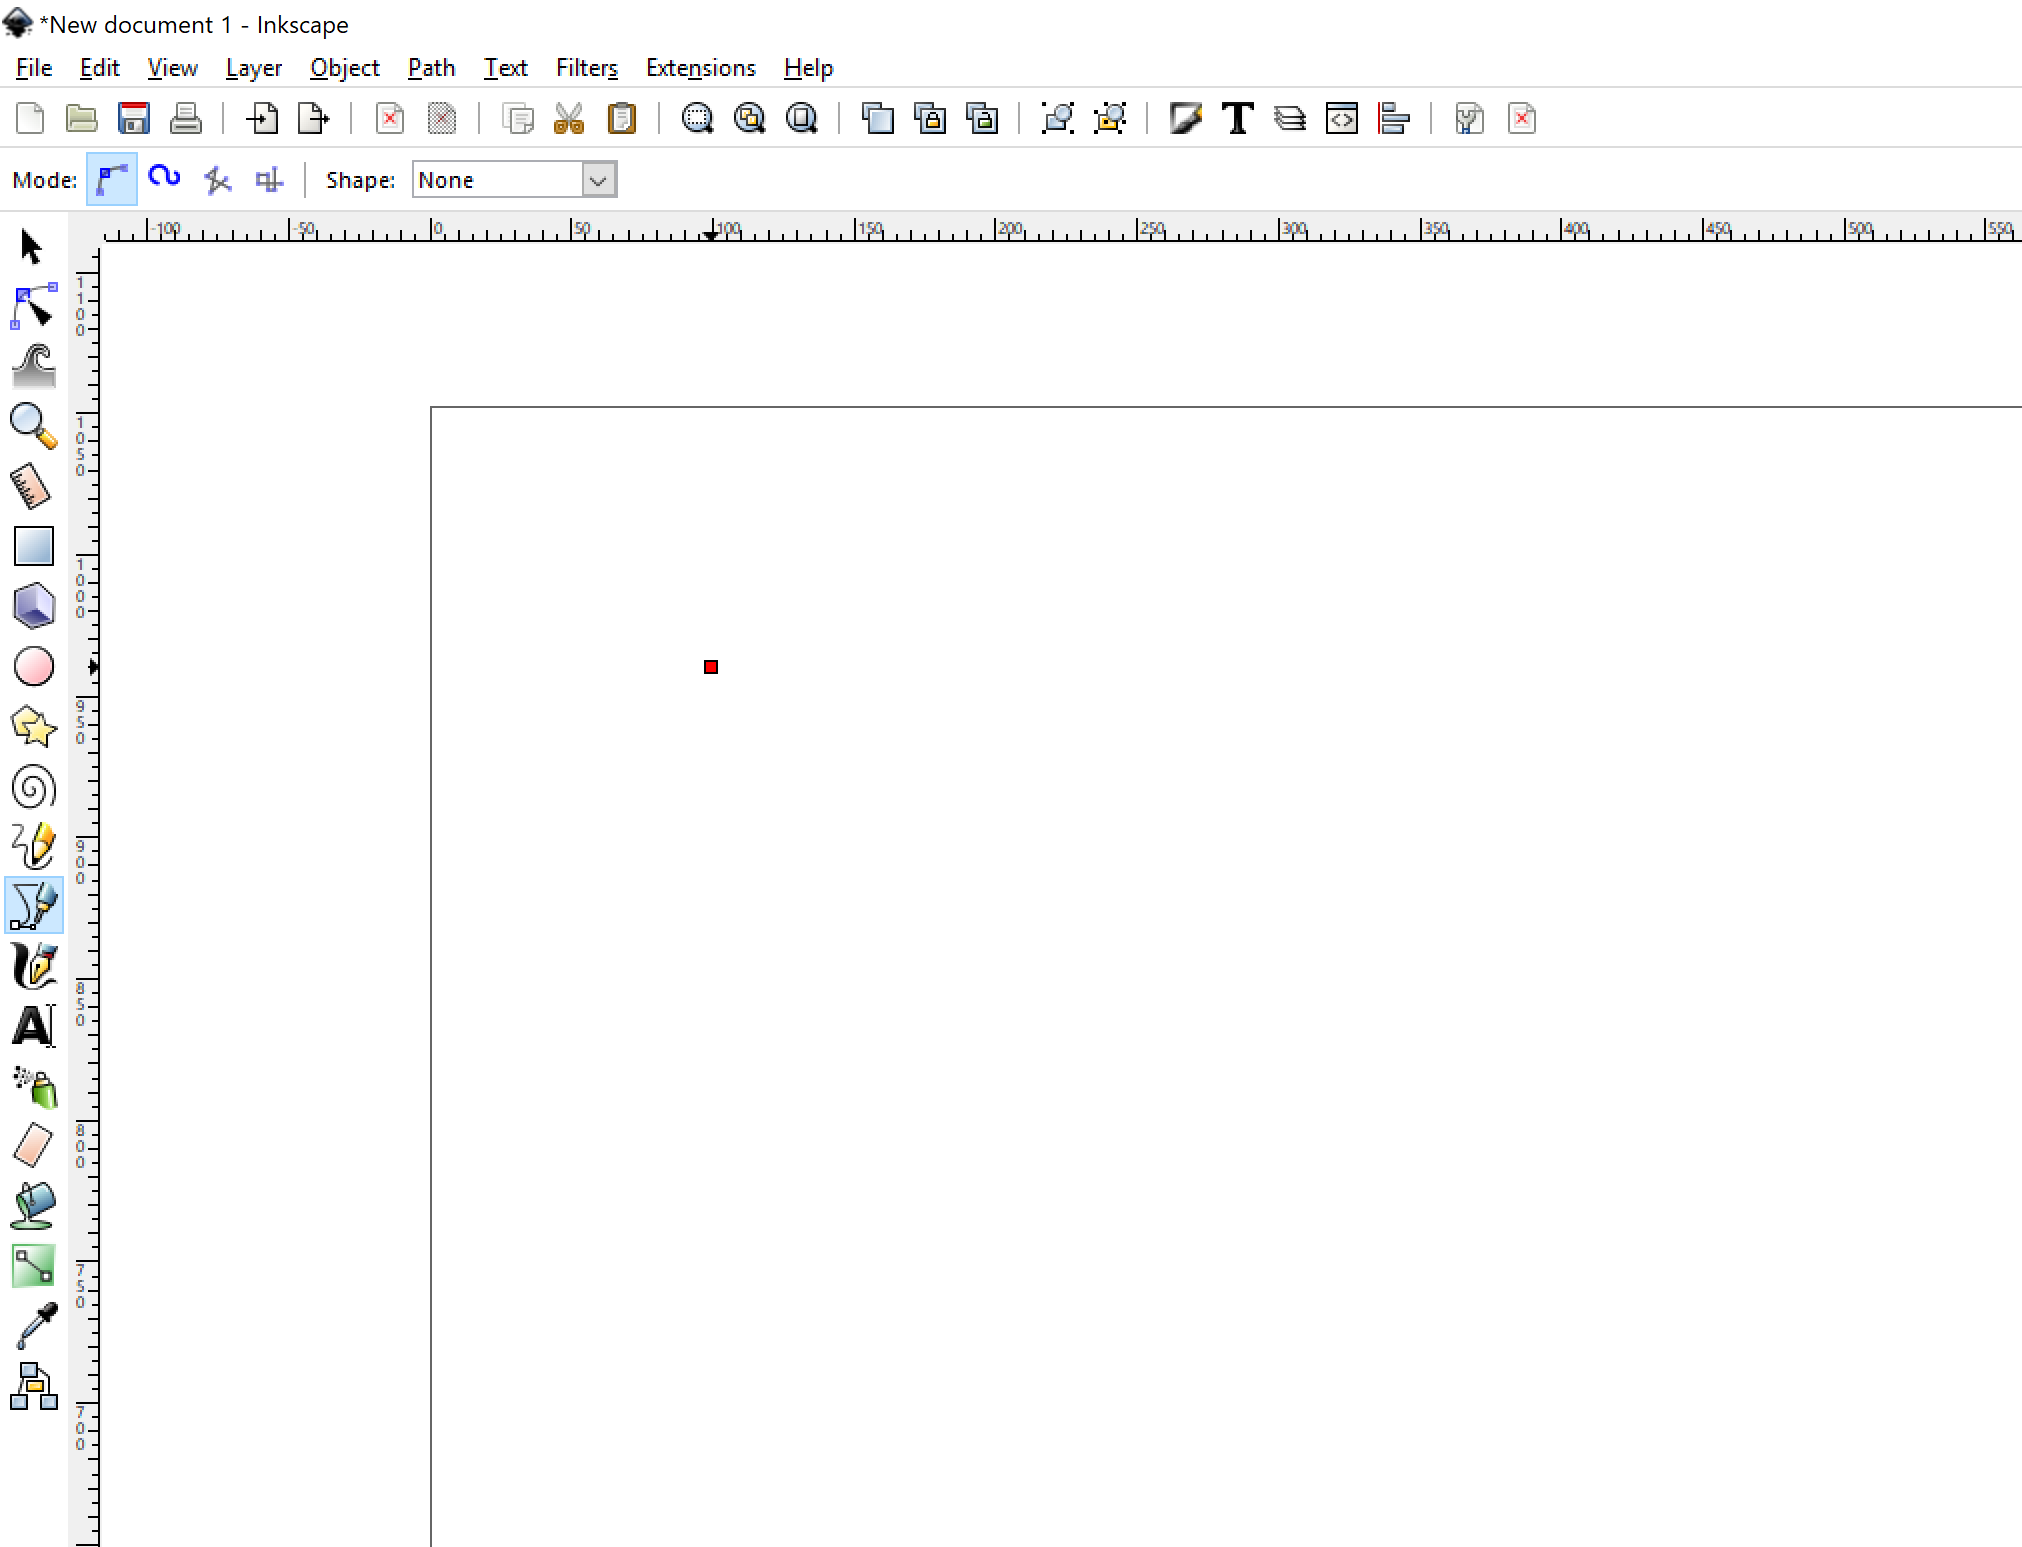The image size is (2022, 1547).
Task: Pick the Calligraphy pen tool
Action: (33, 966)
